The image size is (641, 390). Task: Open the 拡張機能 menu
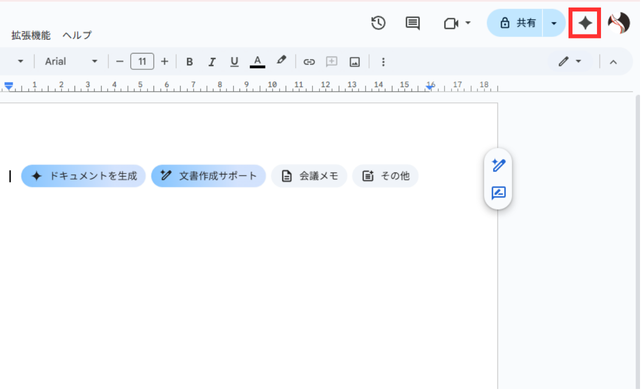point(31,36)
